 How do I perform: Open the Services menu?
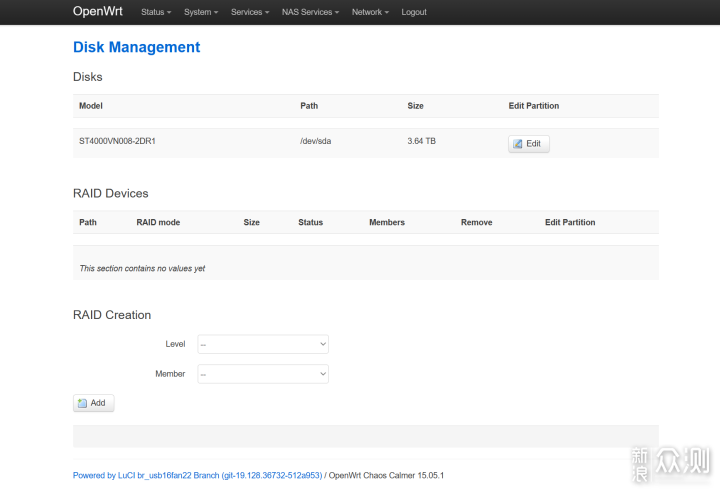[x=250, y=12]
